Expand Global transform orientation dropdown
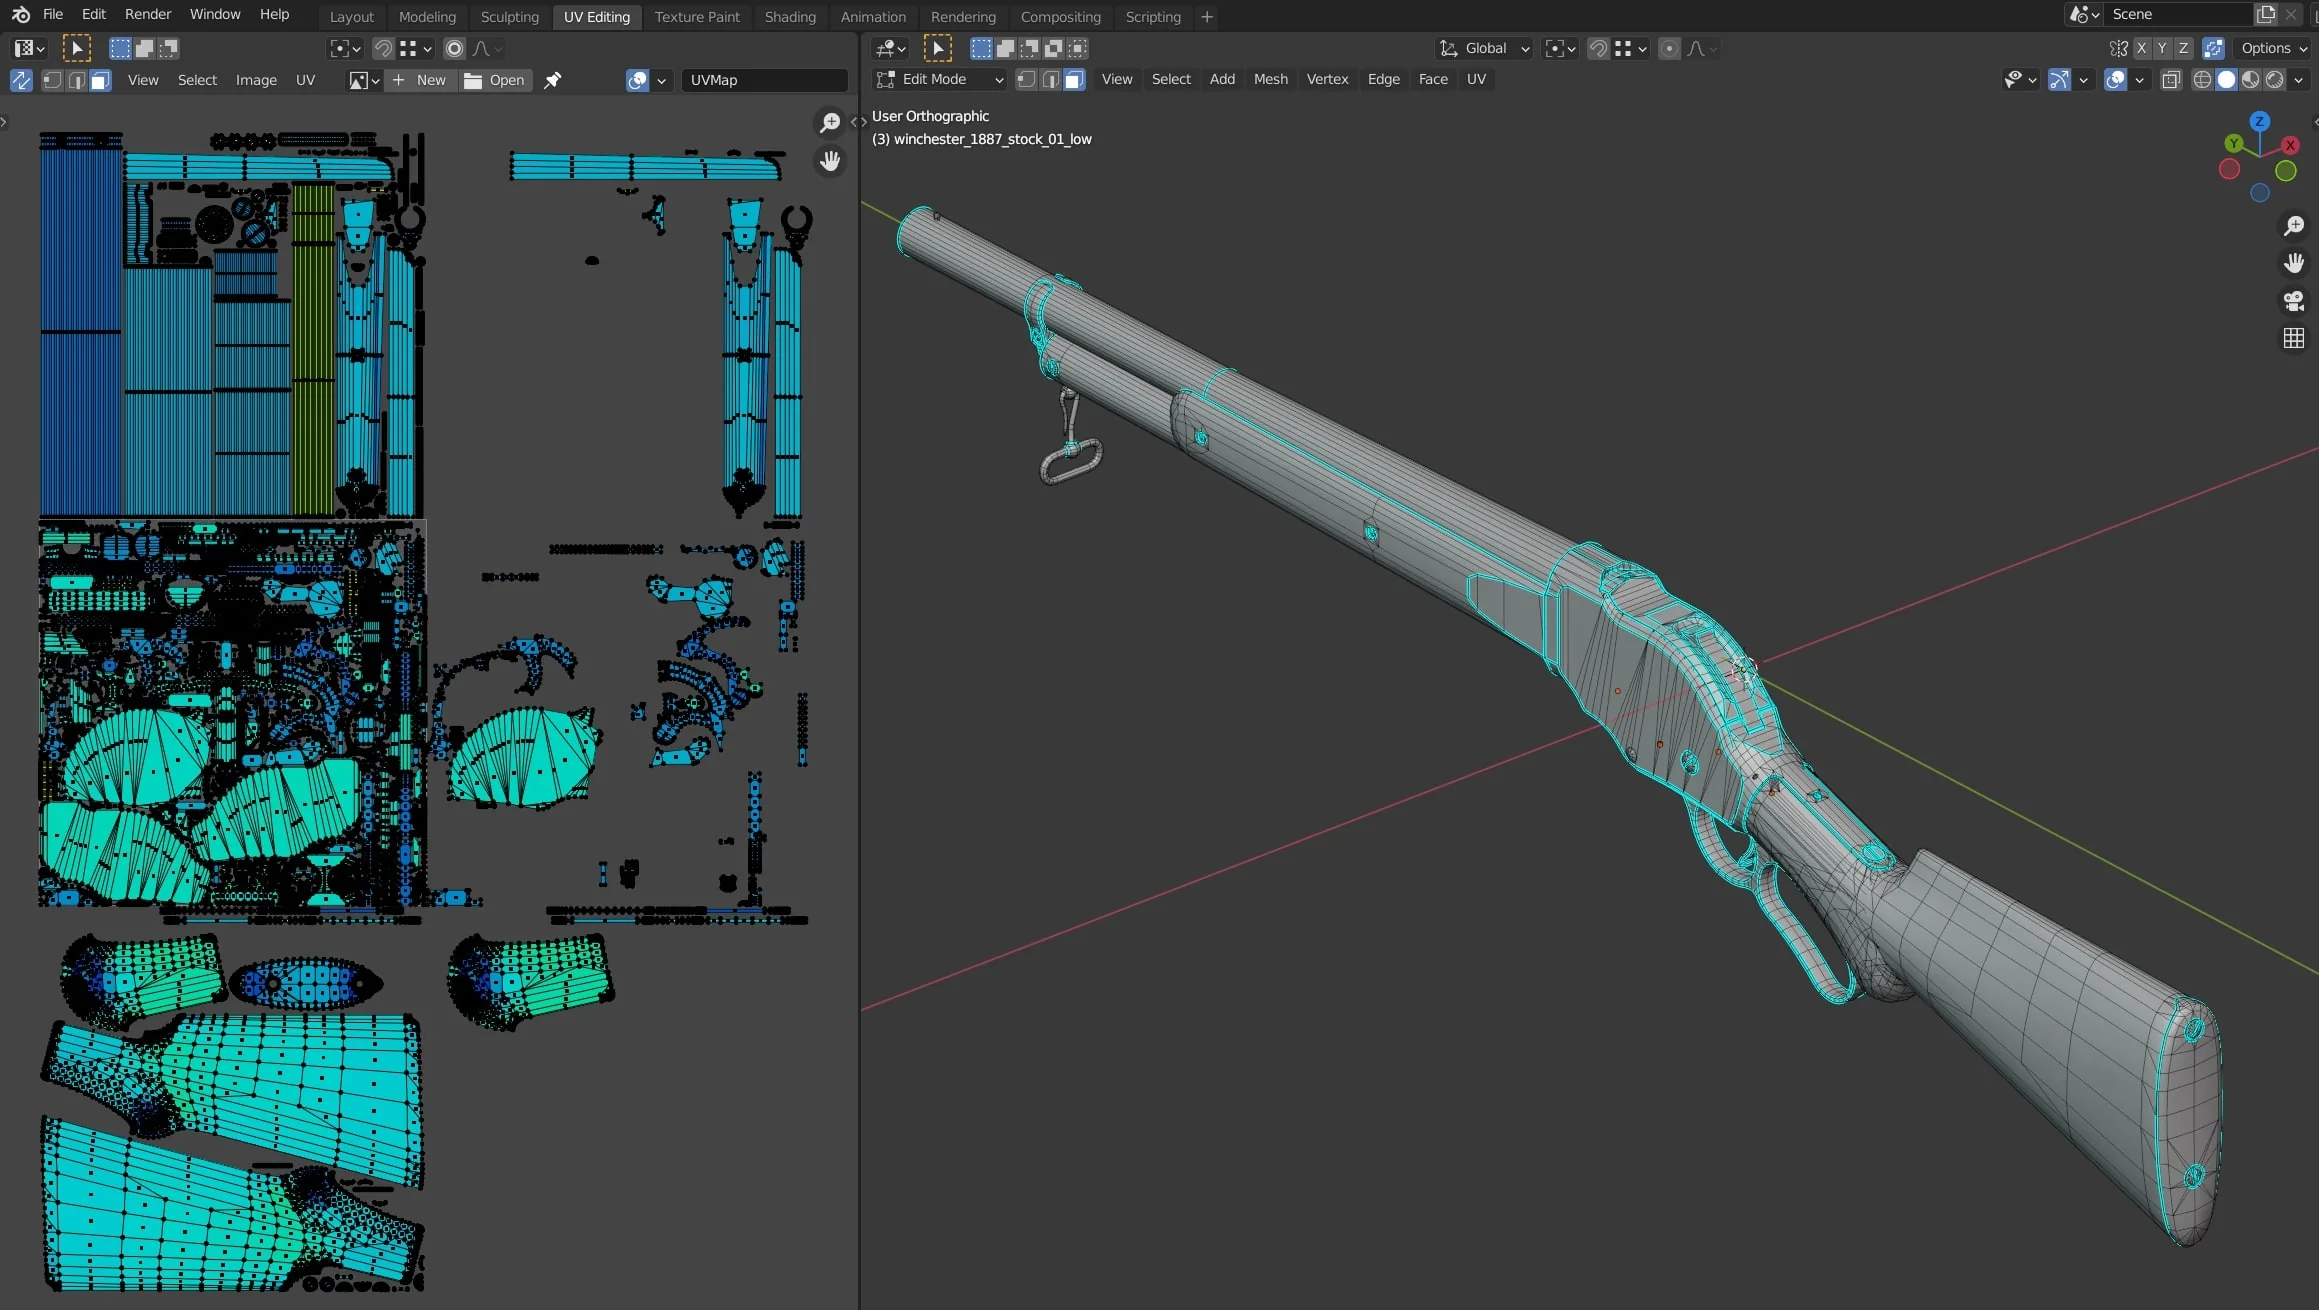This screenshot has width=2319, height=1310. [1484, 48]
